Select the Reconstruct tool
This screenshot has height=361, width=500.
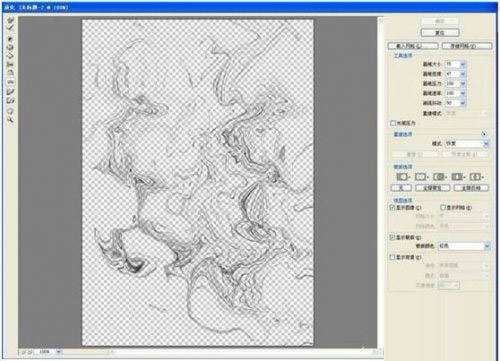(11, 27)
